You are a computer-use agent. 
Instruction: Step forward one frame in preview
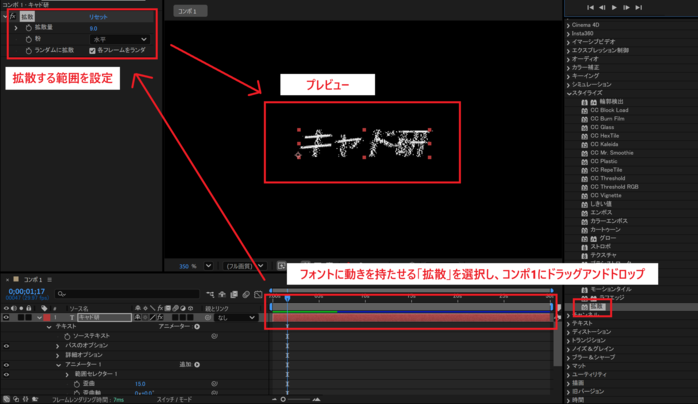(626, 7)
